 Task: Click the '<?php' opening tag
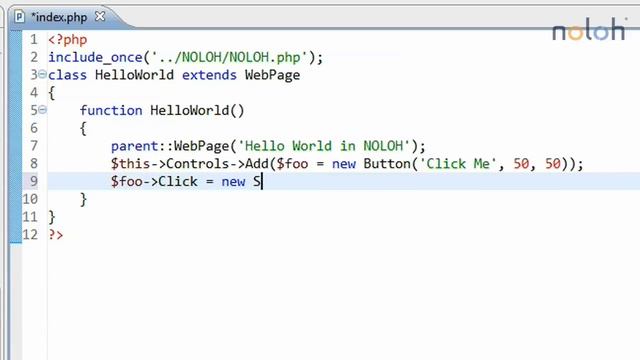pos(68,40)
